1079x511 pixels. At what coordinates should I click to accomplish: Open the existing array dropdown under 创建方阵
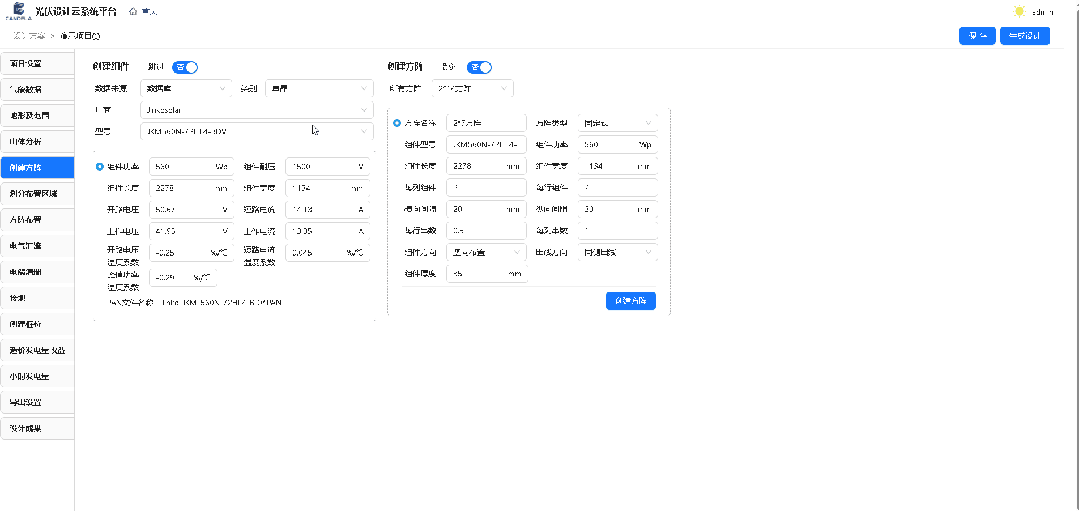click(x=473, y=89)
